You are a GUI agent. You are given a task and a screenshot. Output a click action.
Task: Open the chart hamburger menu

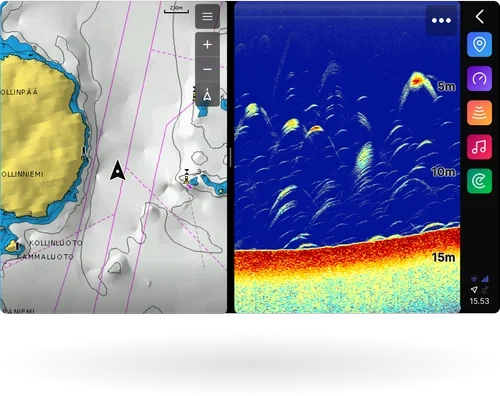coord(207,16)
